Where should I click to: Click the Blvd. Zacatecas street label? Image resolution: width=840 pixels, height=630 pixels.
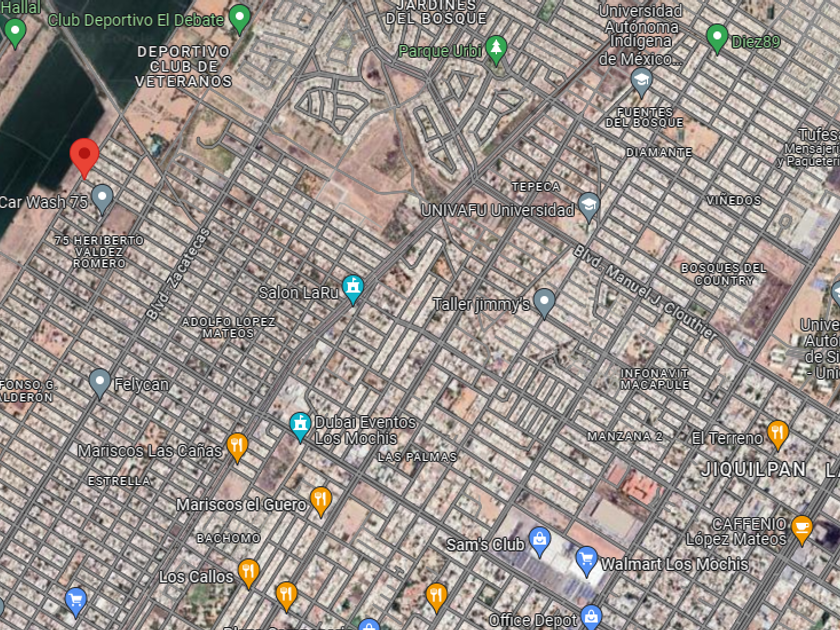coord(177,274)
